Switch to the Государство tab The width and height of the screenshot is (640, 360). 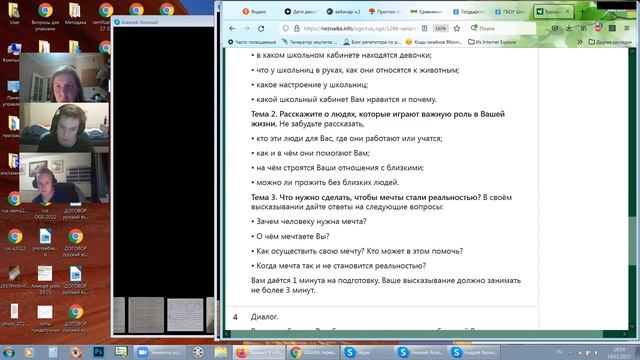[x=468, y=12]
